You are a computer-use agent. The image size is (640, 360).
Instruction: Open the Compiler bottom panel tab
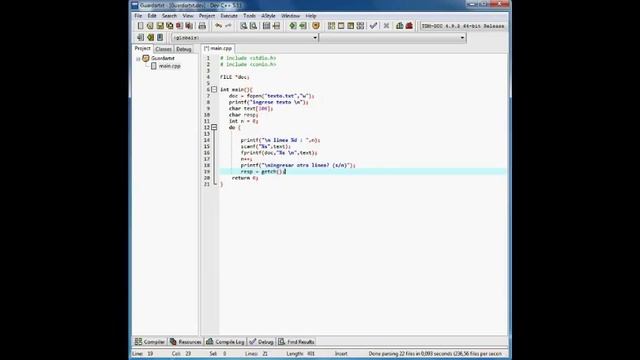150,342
